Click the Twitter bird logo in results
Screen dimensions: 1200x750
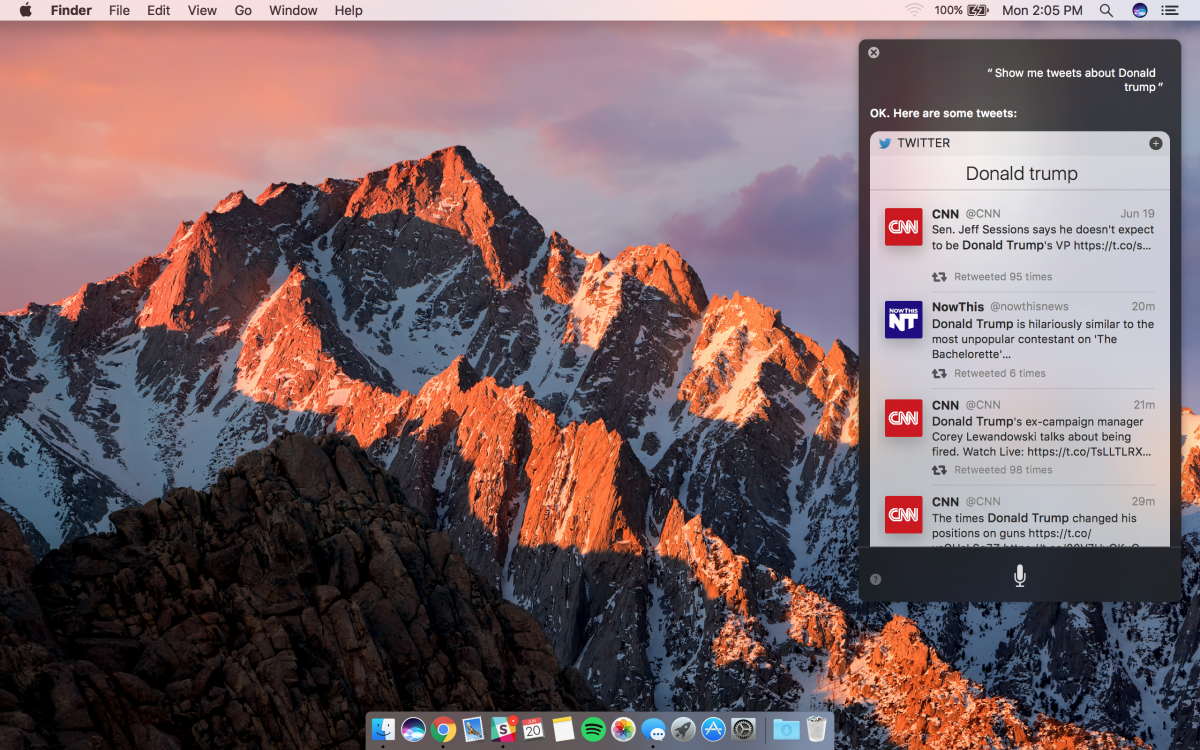(x=885, y=143)
